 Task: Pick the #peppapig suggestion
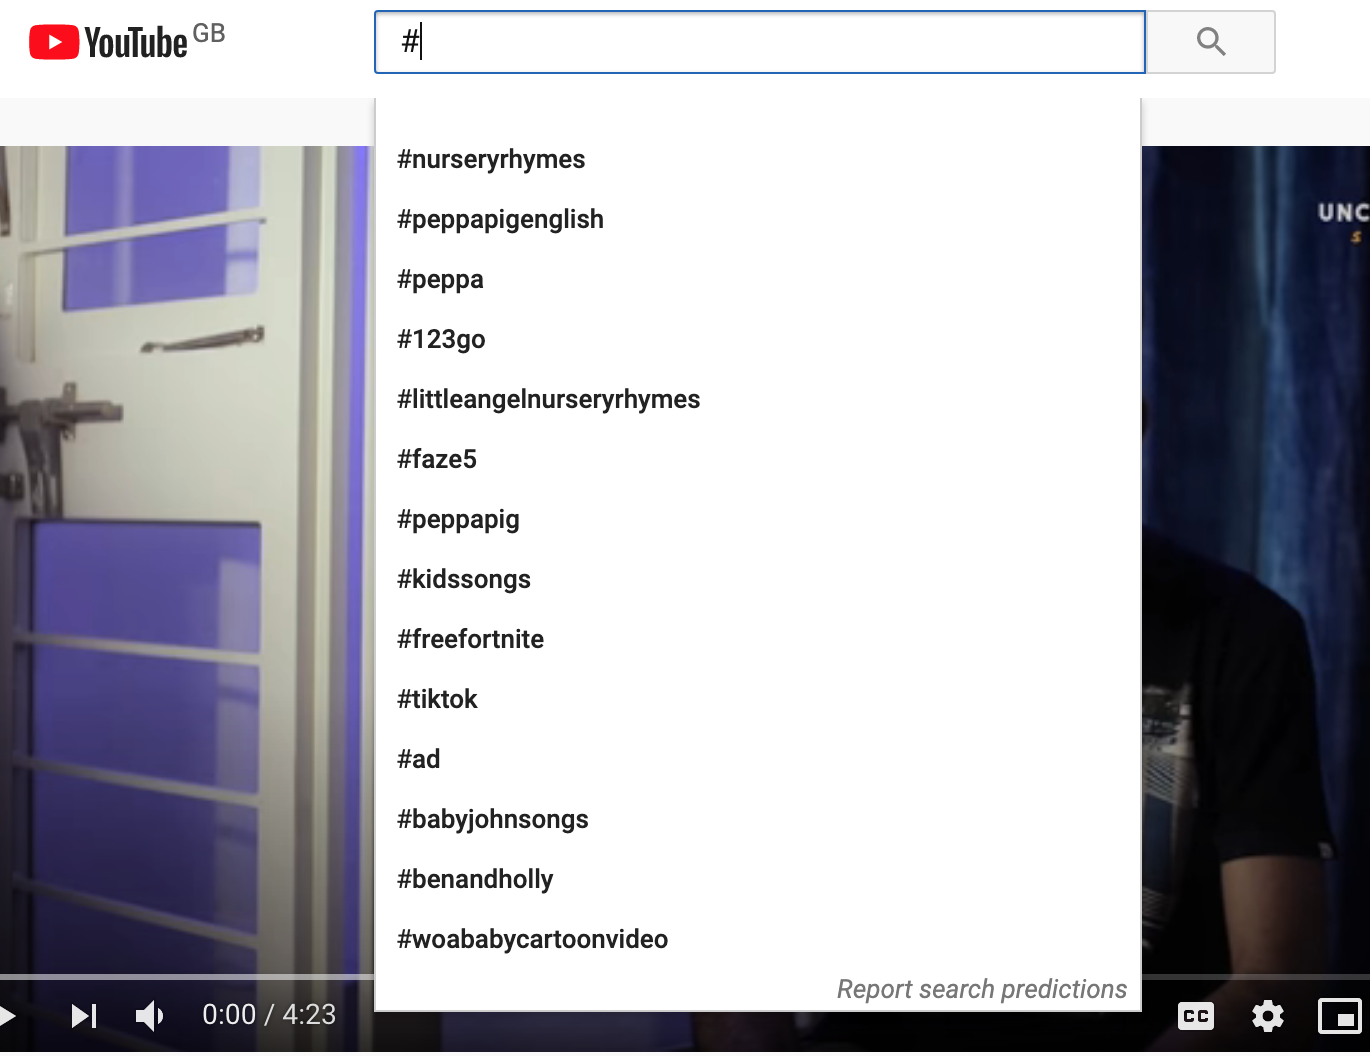[758, 519]
